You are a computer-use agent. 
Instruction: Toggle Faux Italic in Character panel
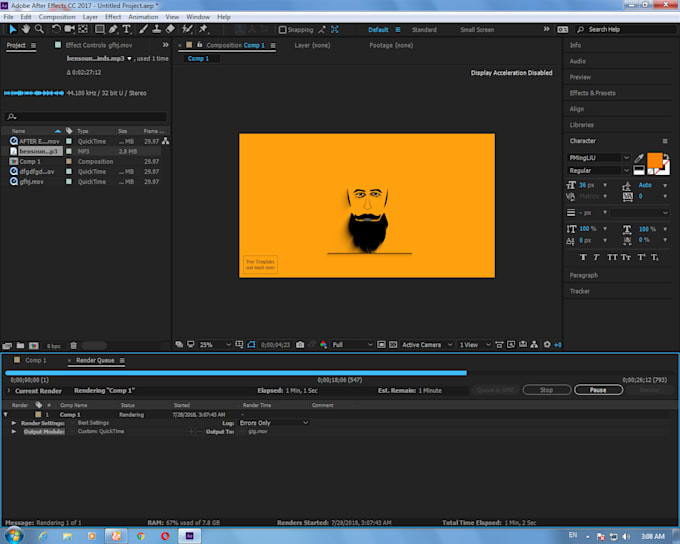click(597, 257)
